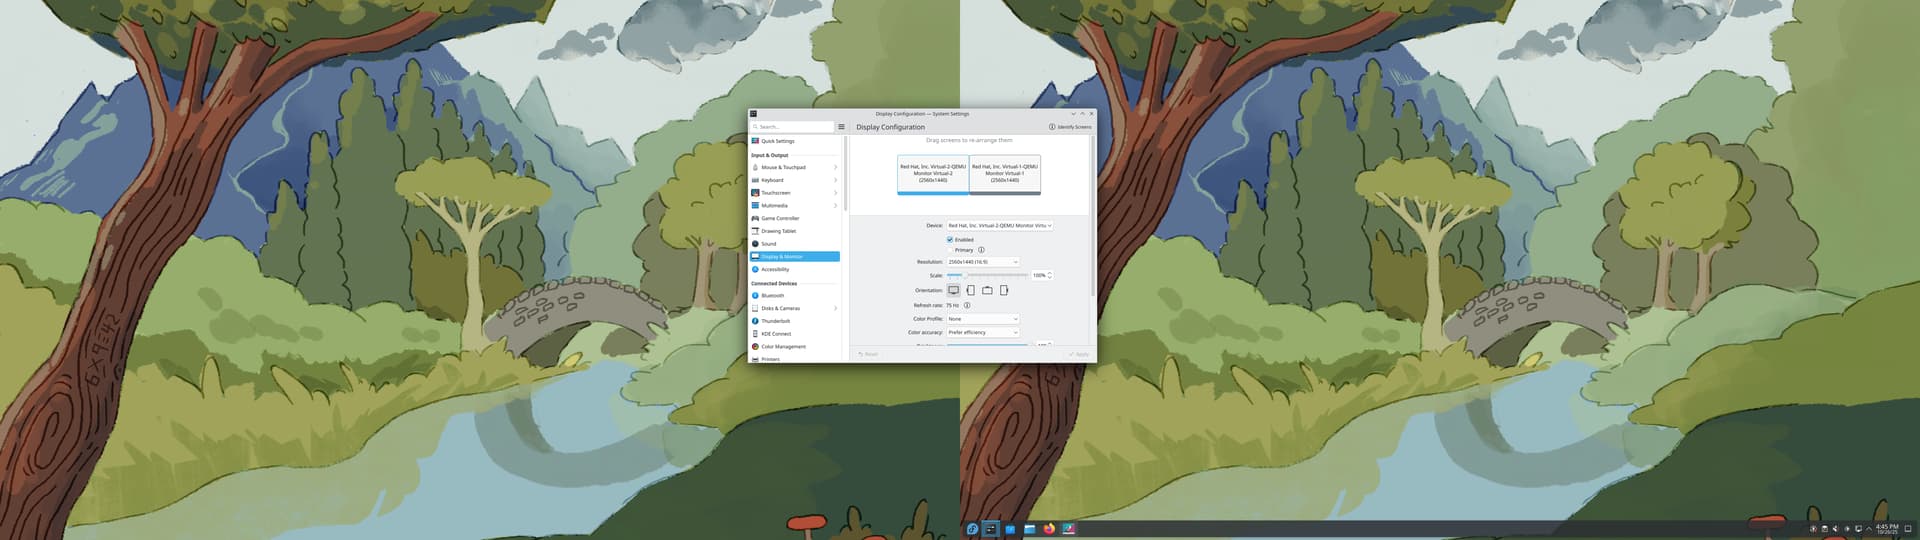The height and width of the screenshot is (540, 1920).
Task: Open the Color Profile dropdown
Action: (x=982, y=319)
